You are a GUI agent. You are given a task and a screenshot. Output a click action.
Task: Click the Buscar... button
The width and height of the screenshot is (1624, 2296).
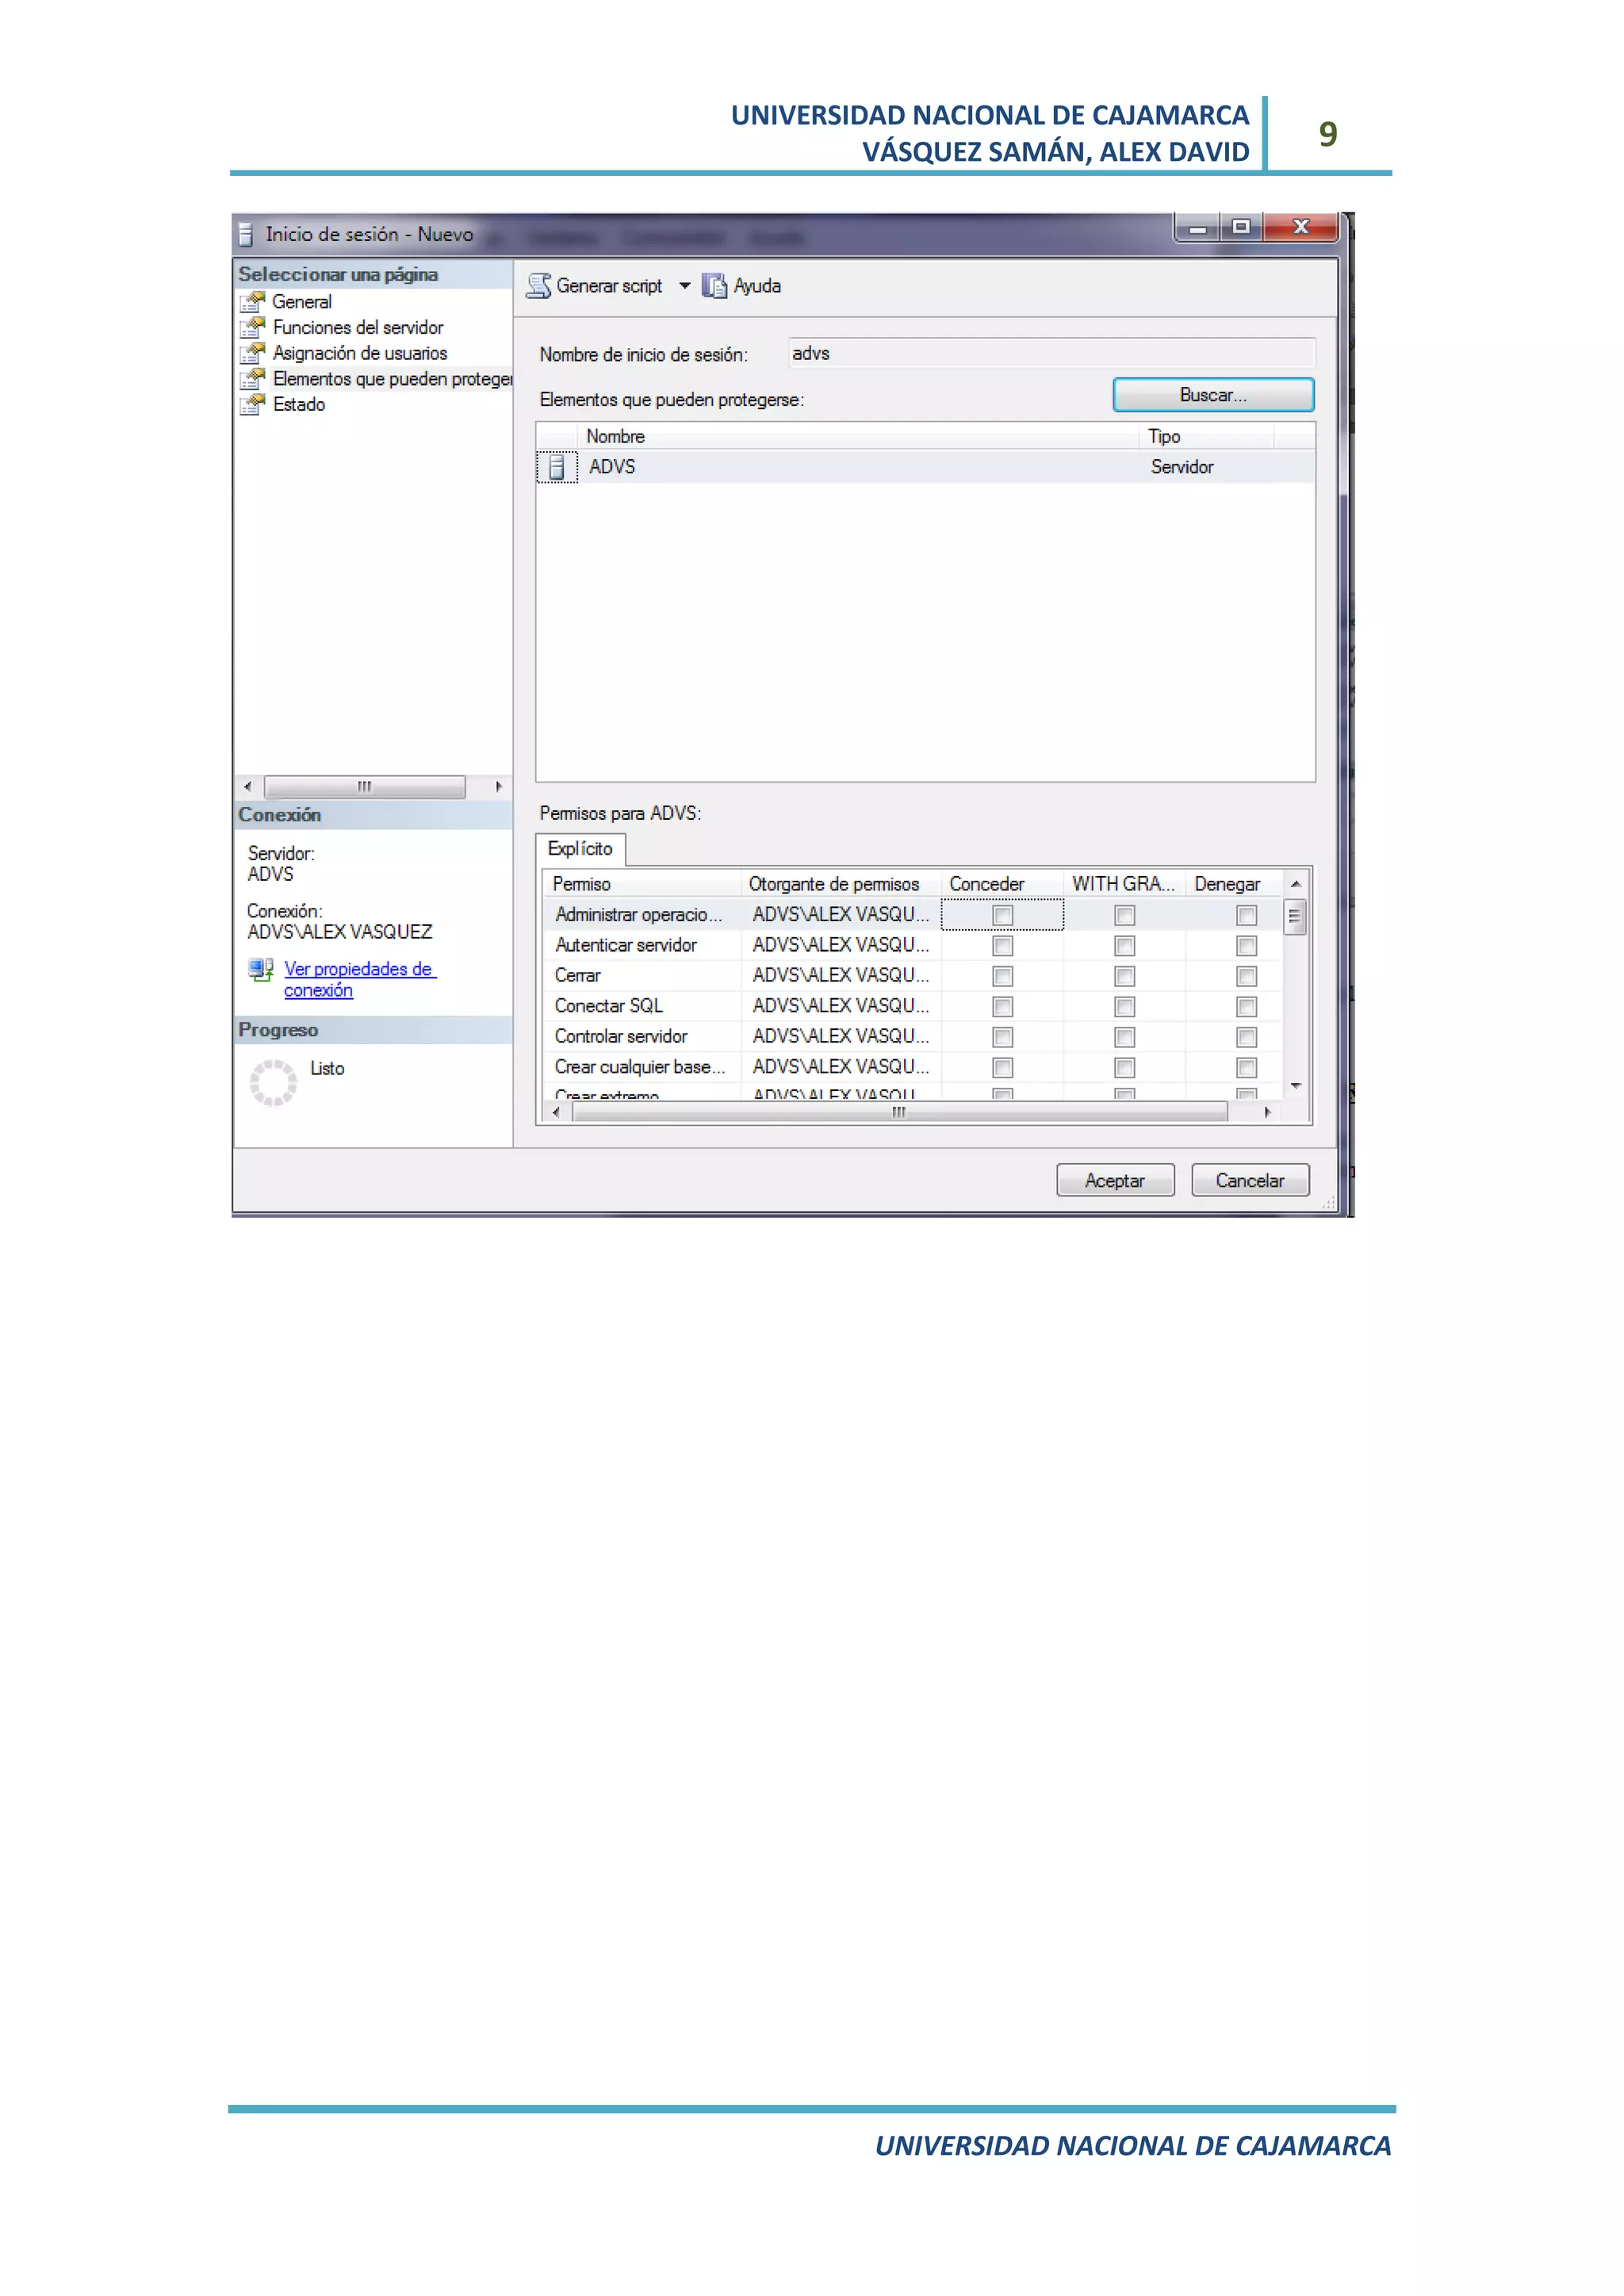pos(1212,395)
